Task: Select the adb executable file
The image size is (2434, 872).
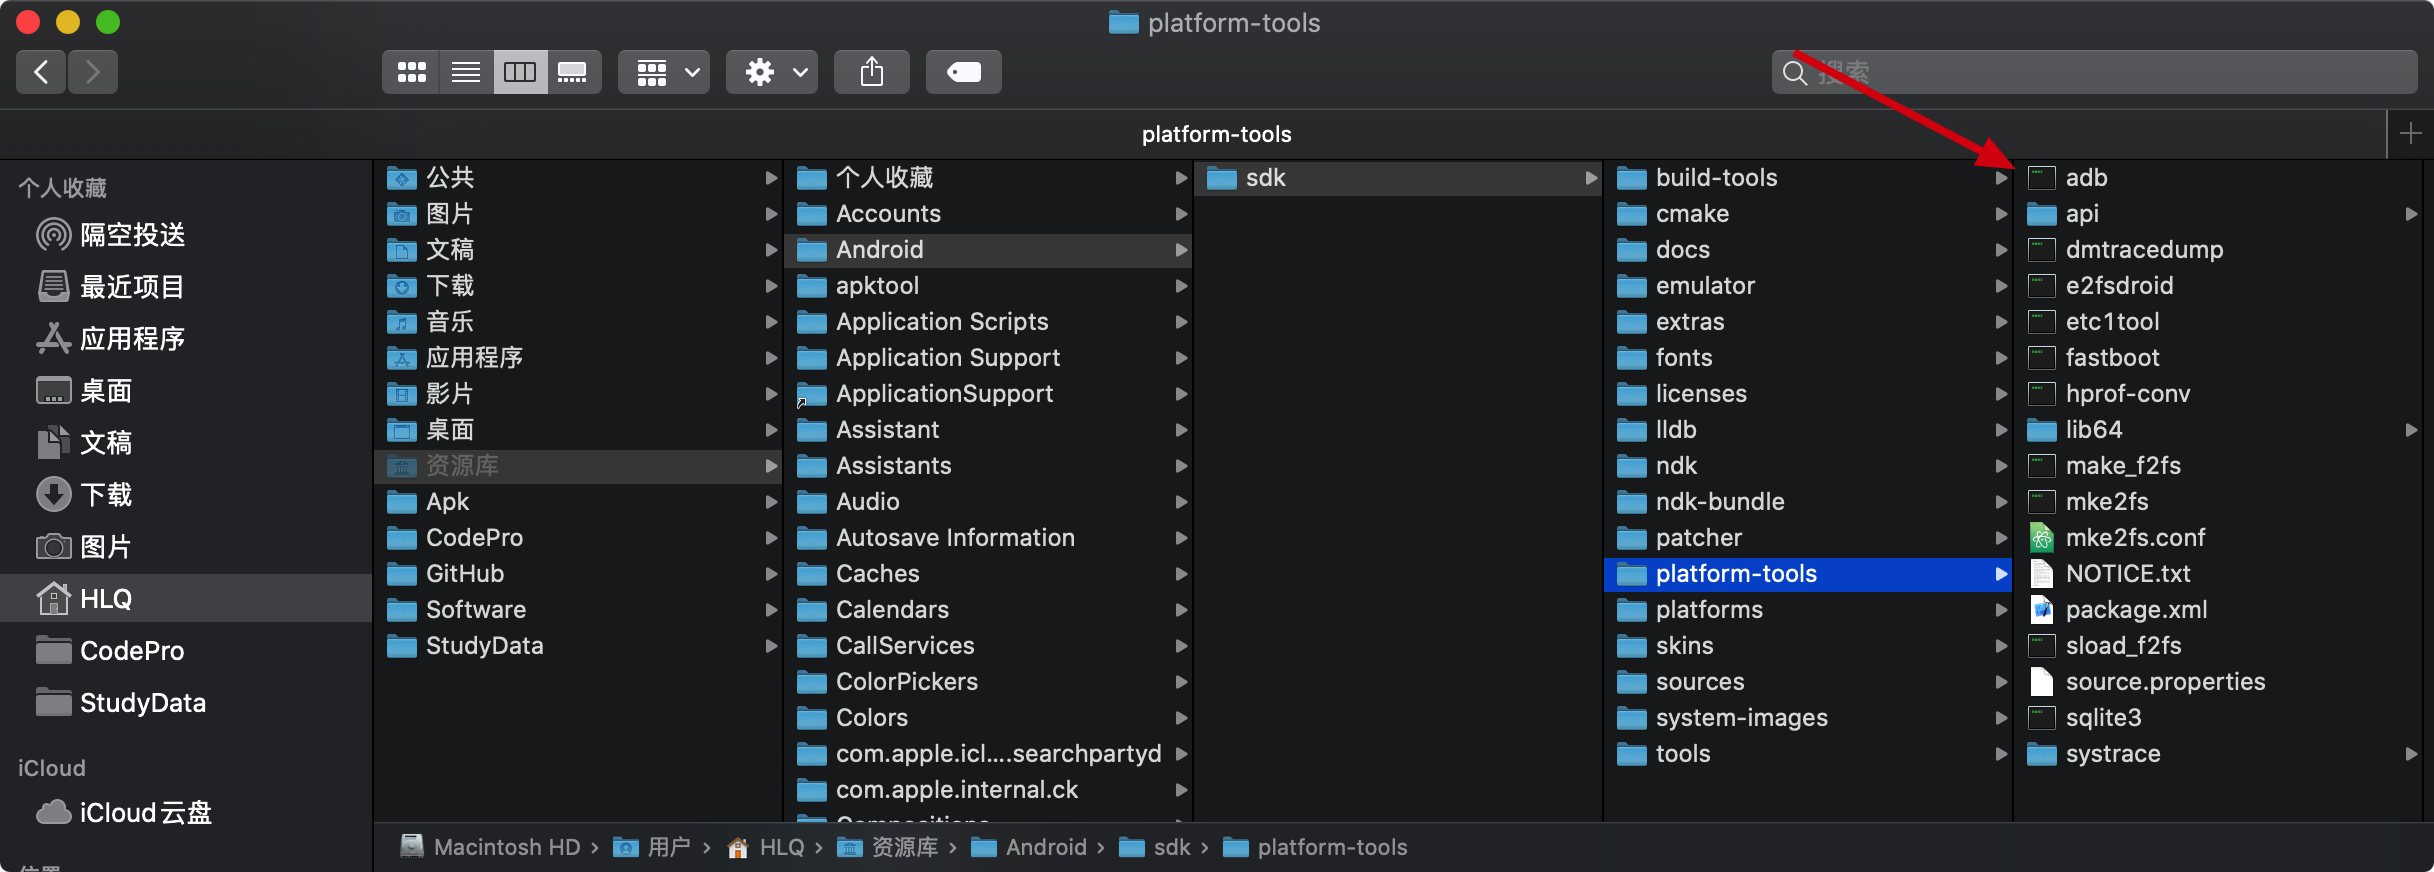Action: [x=2086, y=178]
